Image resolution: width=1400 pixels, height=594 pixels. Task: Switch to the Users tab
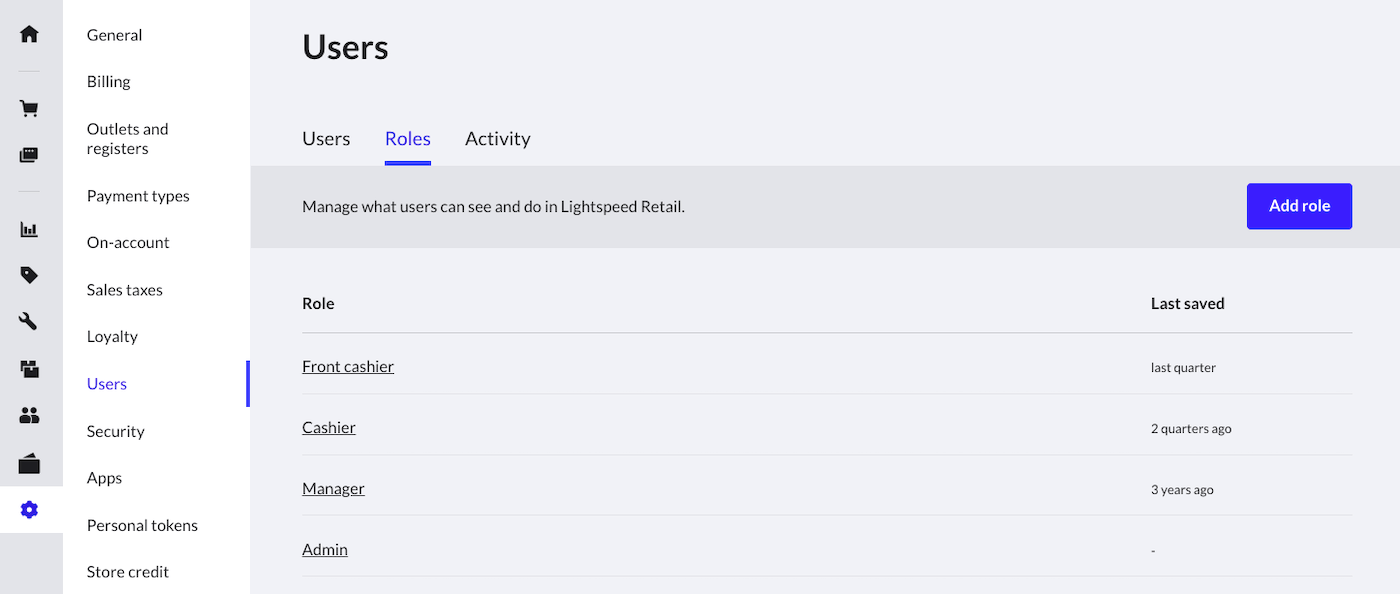coord(326,139)
